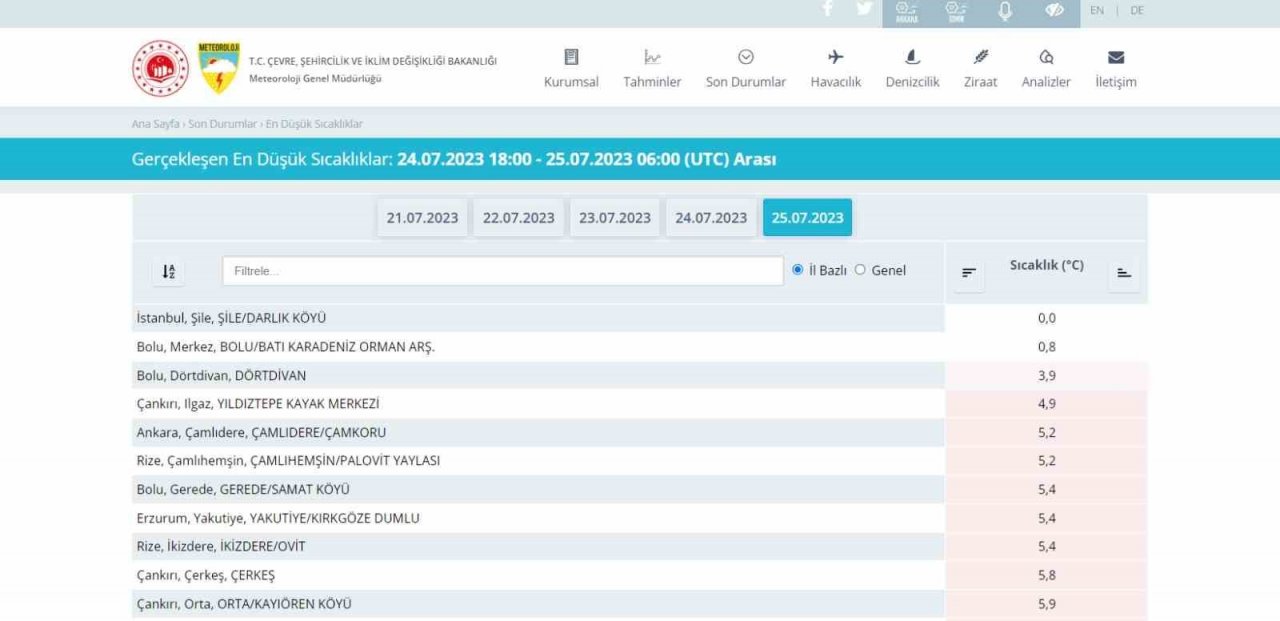Open the 21.07.2023 date tab
The height and width of the screenshot is (621, 1280).
coord(422,217)
